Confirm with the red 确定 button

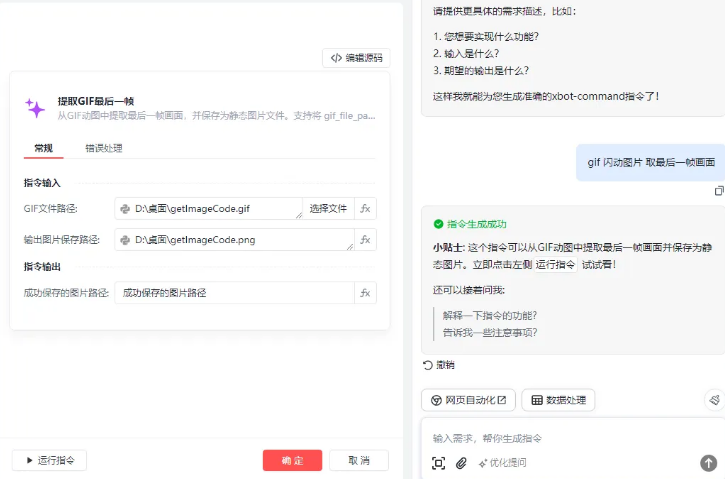(292, 461)
